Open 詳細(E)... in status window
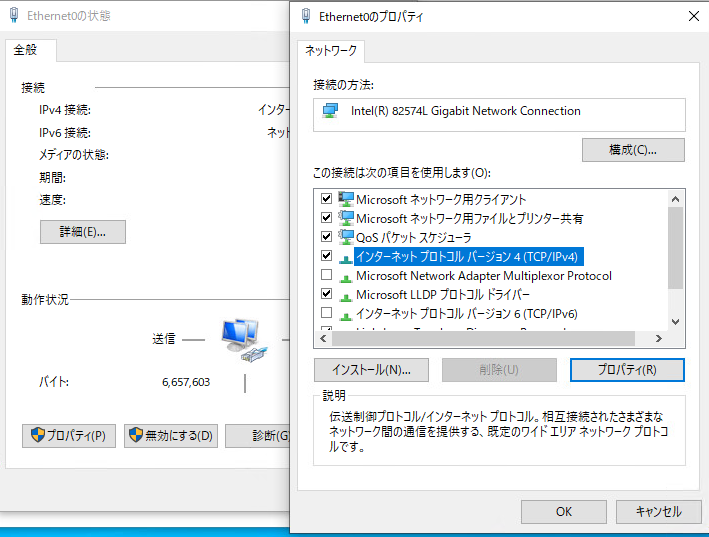The height and width of the screenshot is (537, 709). 83,232
